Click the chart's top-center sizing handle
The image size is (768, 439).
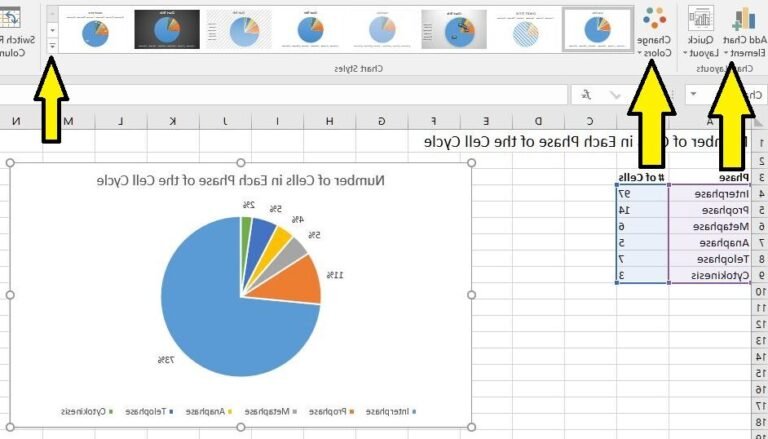tap(240, 163)
